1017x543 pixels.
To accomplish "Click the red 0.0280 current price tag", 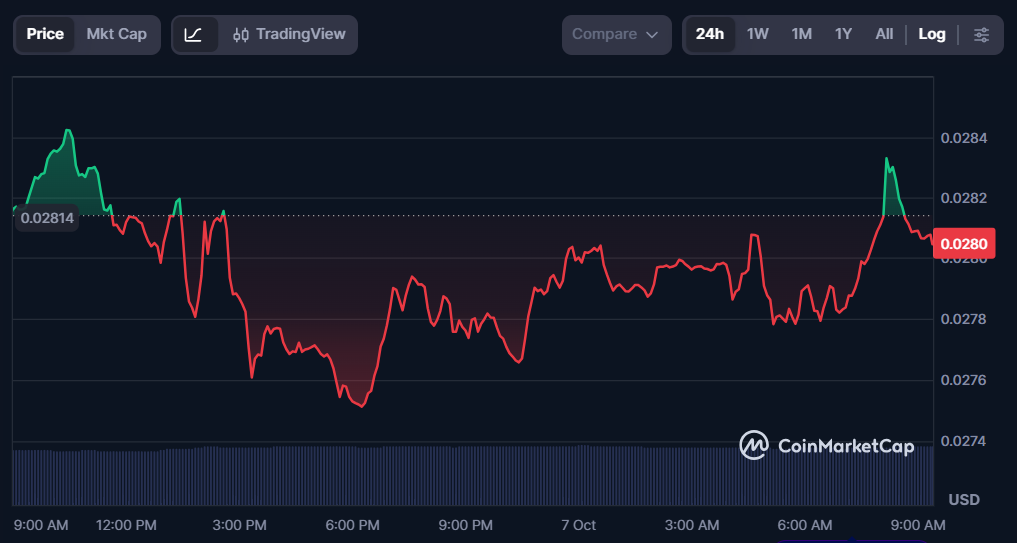I will [964, 244].
